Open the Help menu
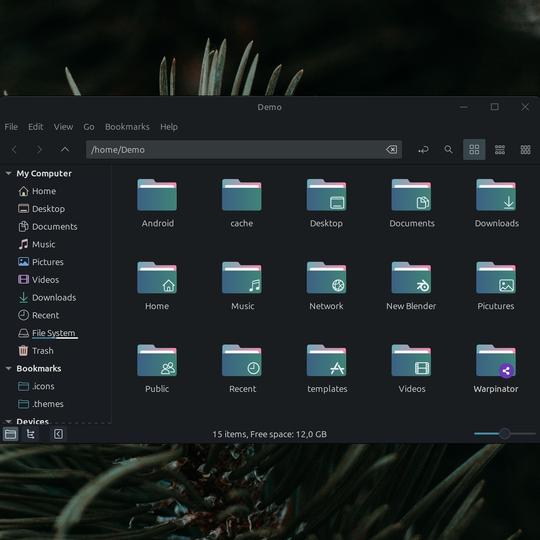Image resolution: width=540 pixels, height=540 pixels. pos(169,127)
